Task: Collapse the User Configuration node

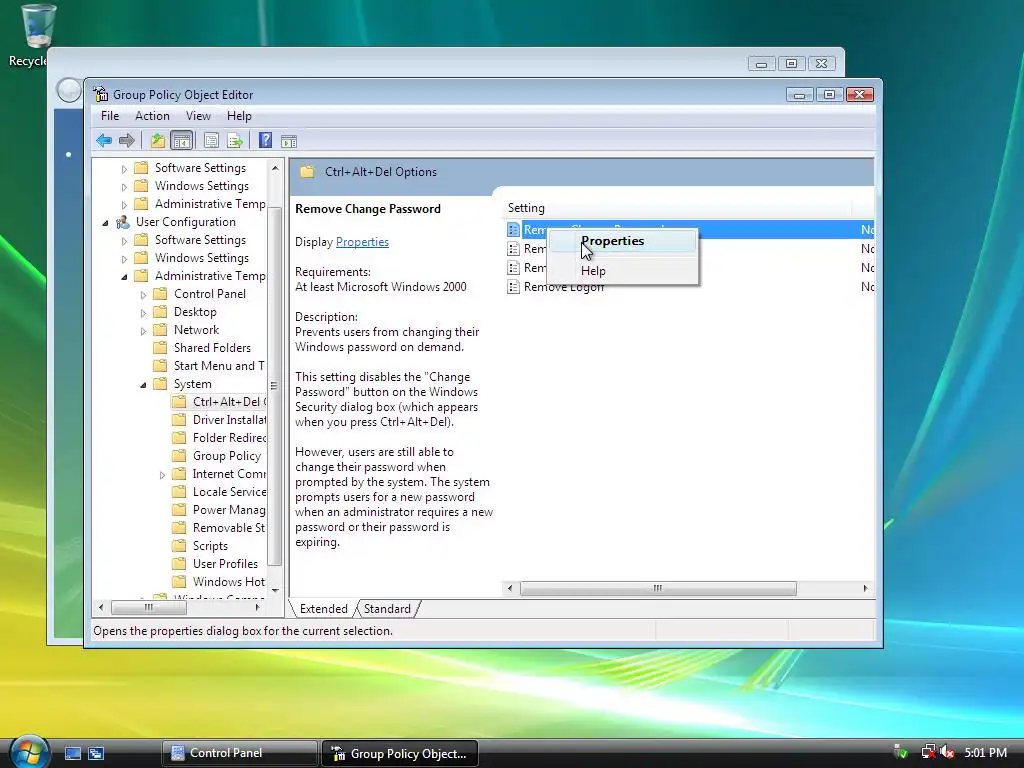Action: point(105,223)
